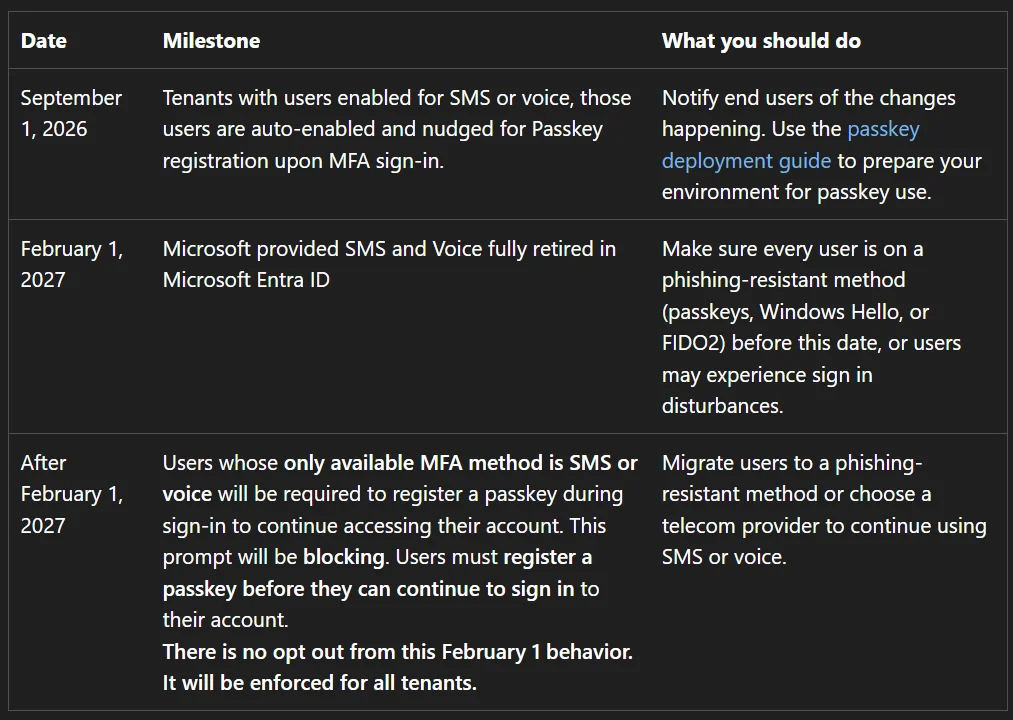Click the Date column header

(44, 41)
